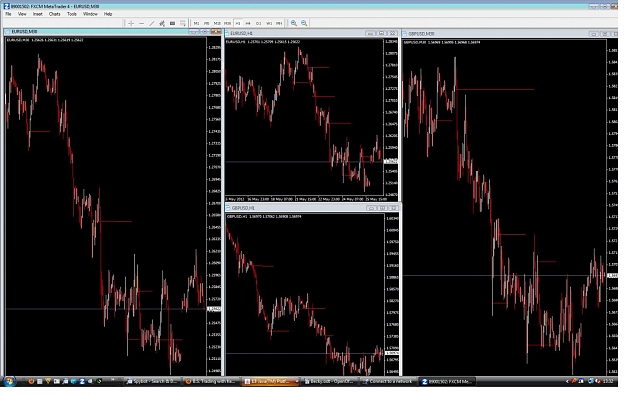The height and width of the screenshot is (395, 625).
Task: Switch to the Trading Firefox taskbar button
Action: click(x=211, y=381)
